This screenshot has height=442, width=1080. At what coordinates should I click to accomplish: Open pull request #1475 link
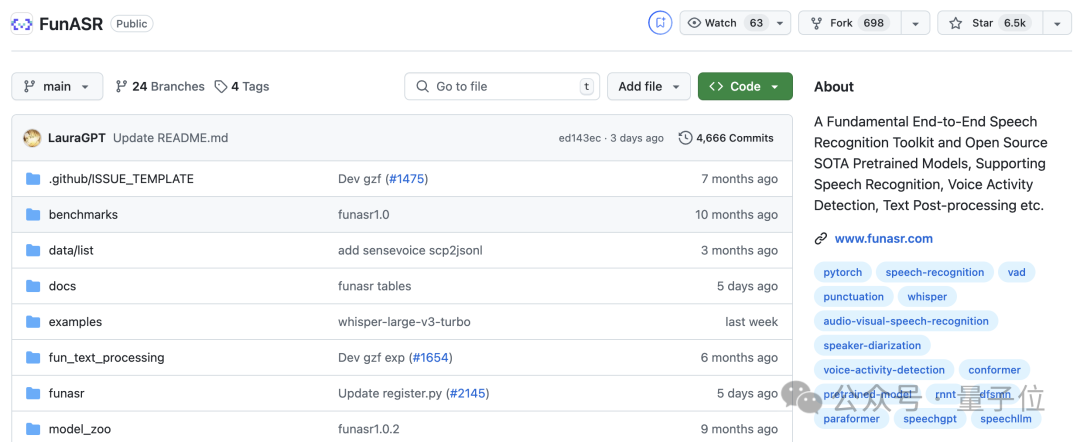(408, 179)
